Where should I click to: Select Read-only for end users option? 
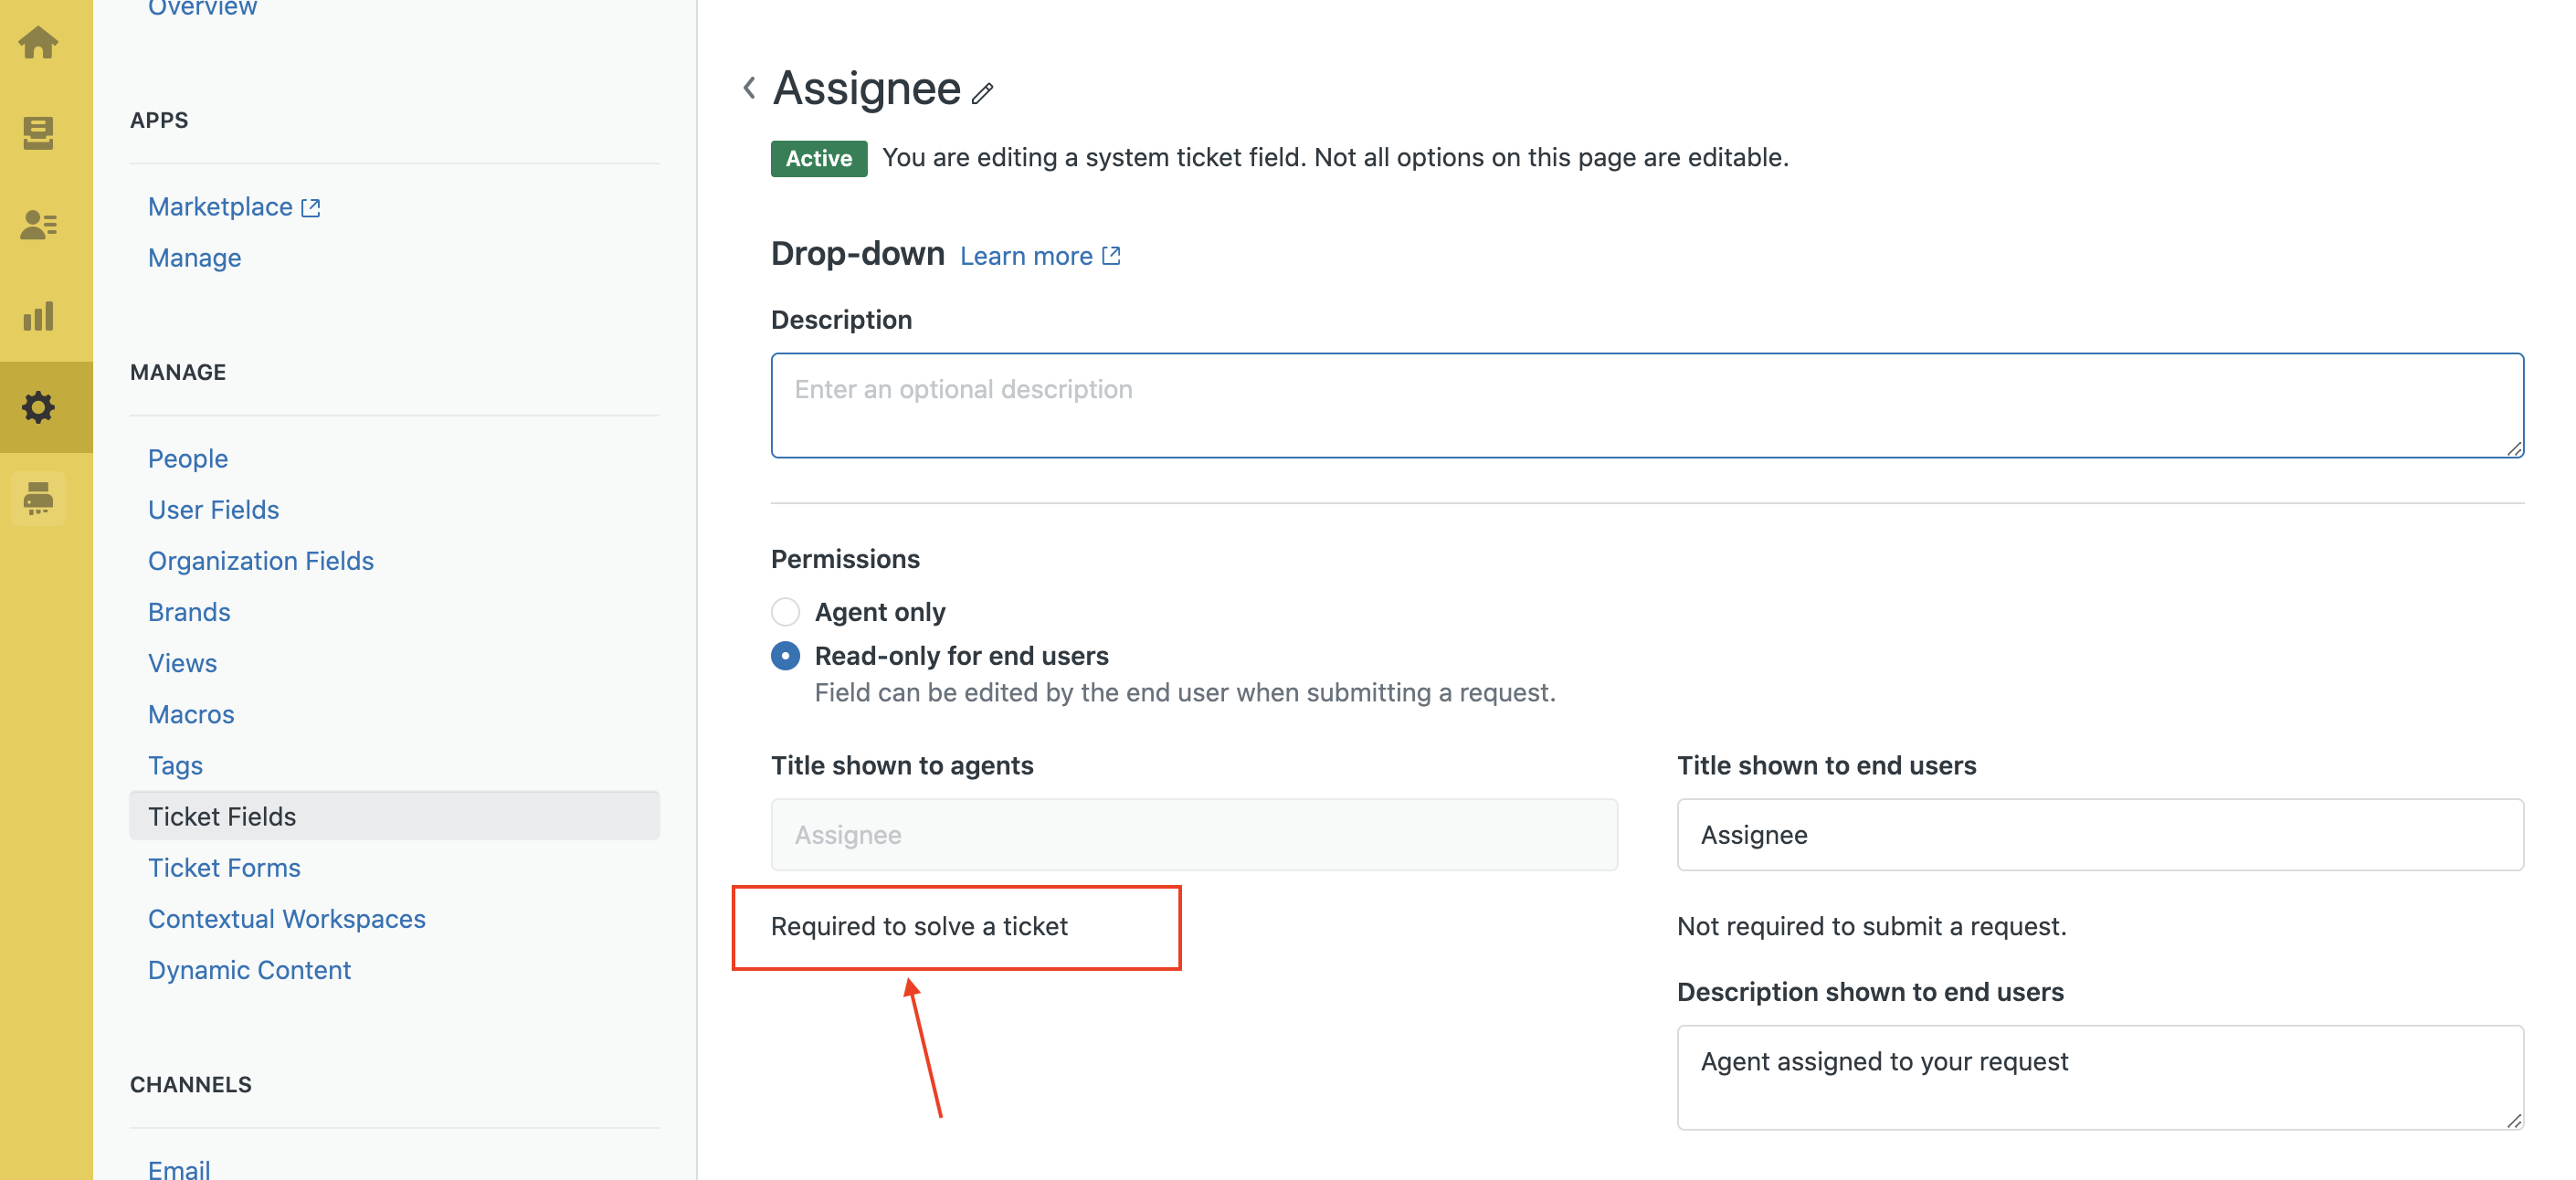(786, 656)
